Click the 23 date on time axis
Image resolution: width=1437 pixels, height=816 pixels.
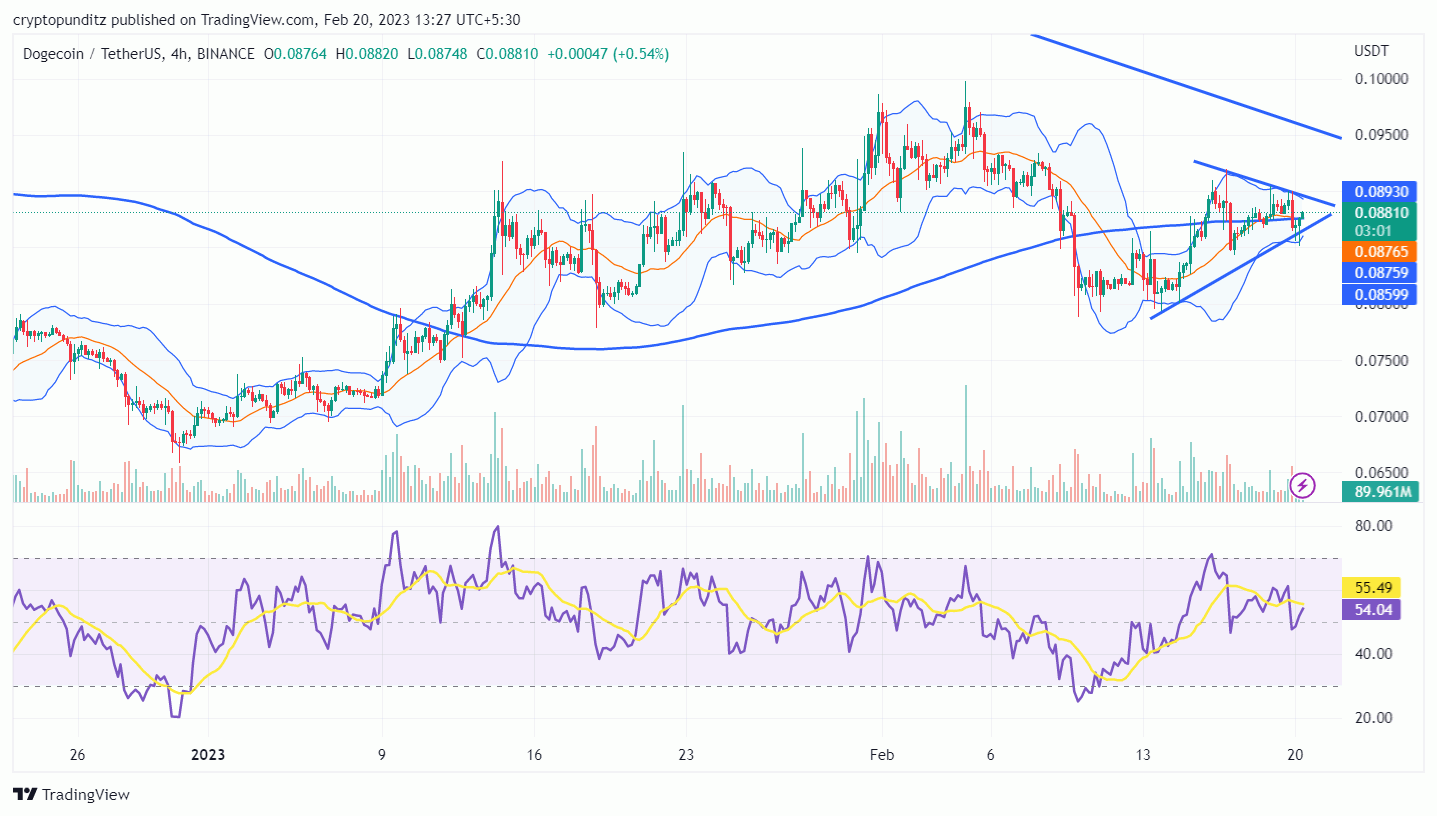tap(686, 755)
